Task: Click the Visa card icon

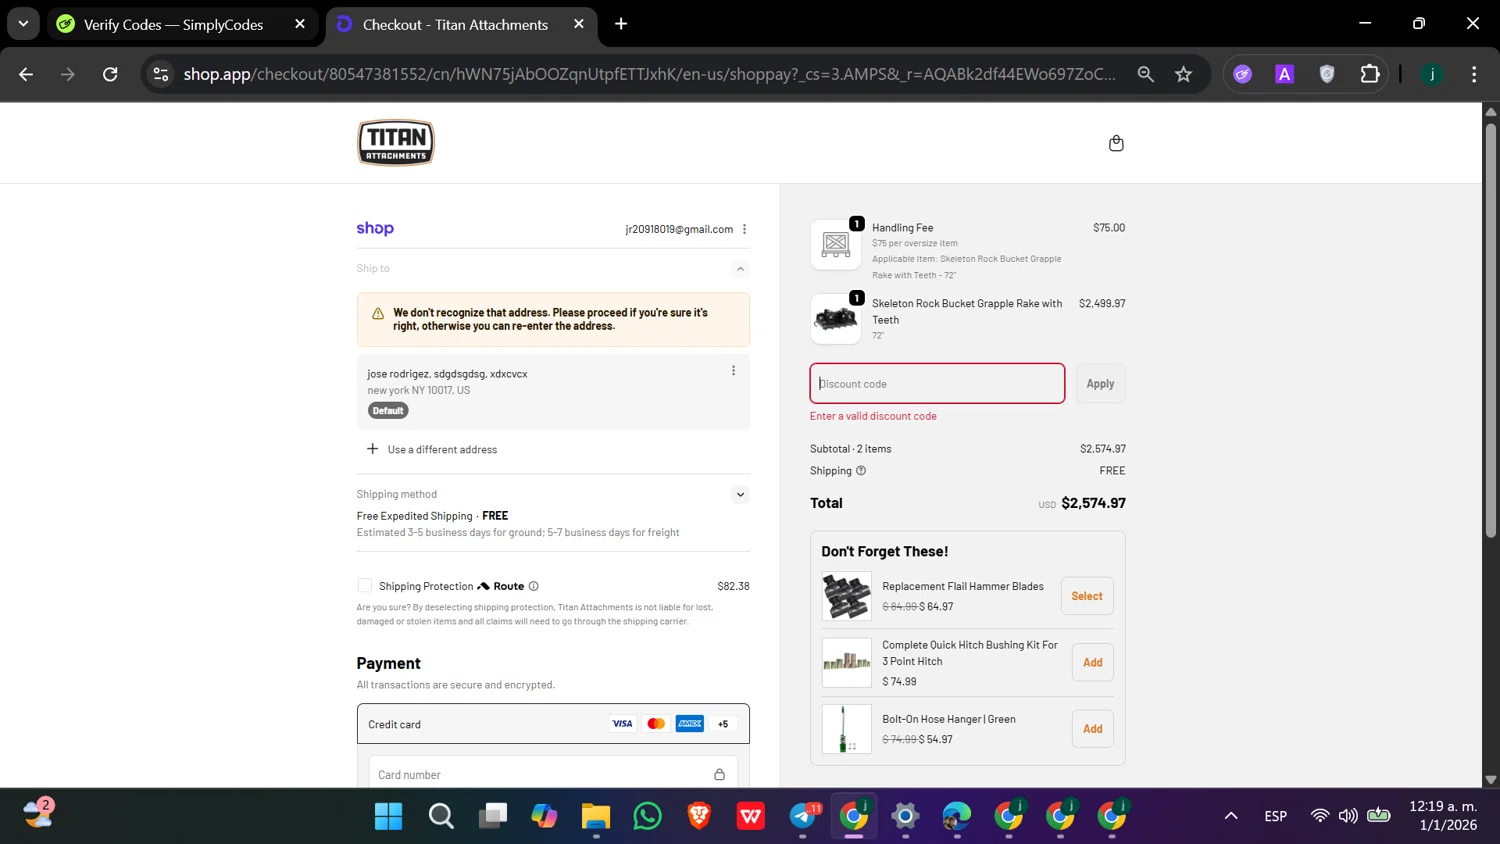Action: click(x=622, y=724)
